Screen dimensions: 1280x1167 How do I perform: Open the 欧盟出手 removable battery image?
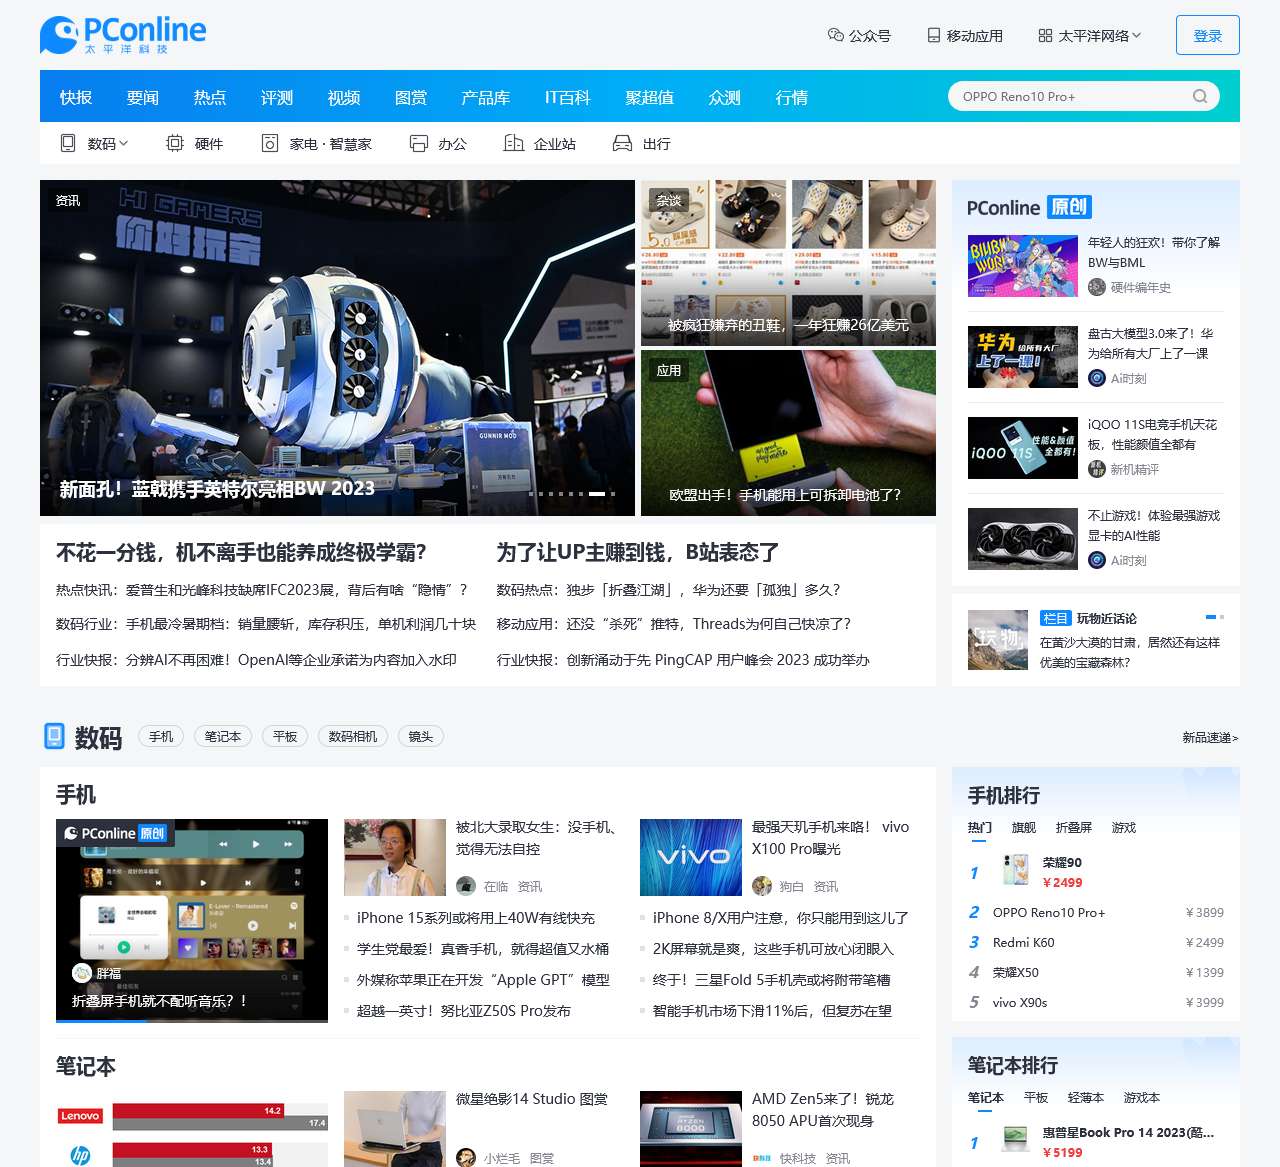[x=788, y=433]
